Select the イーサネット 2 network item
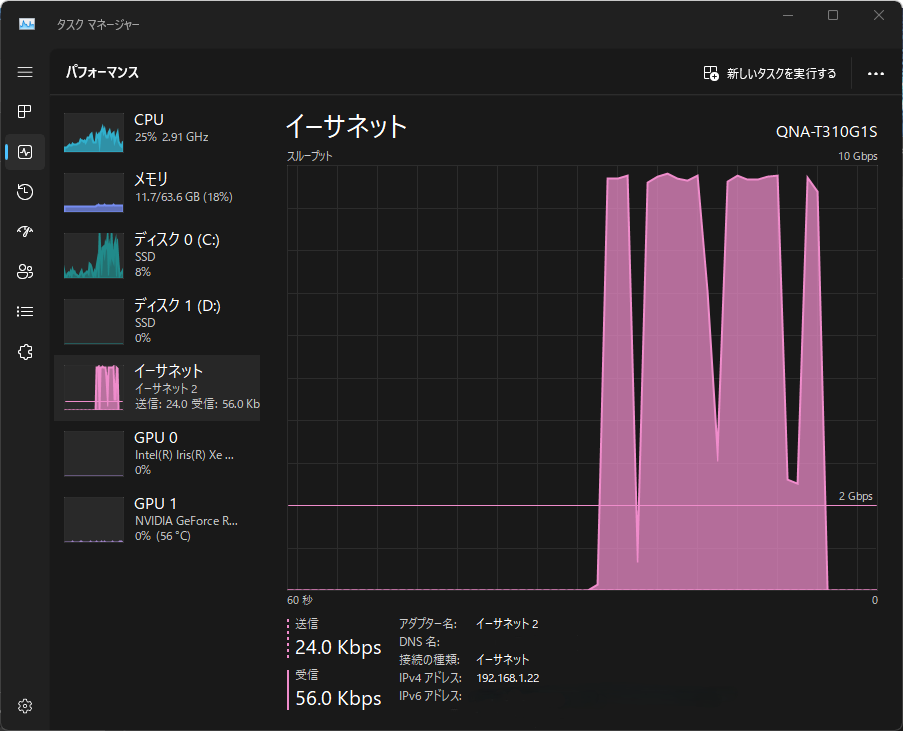Screen dimensions: 903x731 [157, 388]
